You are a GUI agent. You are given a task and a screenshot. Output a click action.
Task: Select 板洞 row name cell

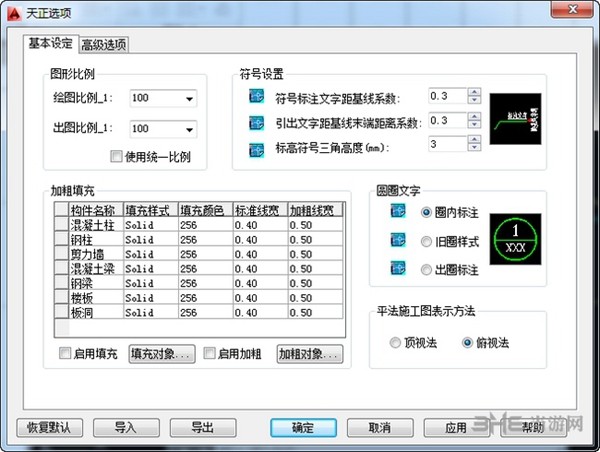click(96, 312)
